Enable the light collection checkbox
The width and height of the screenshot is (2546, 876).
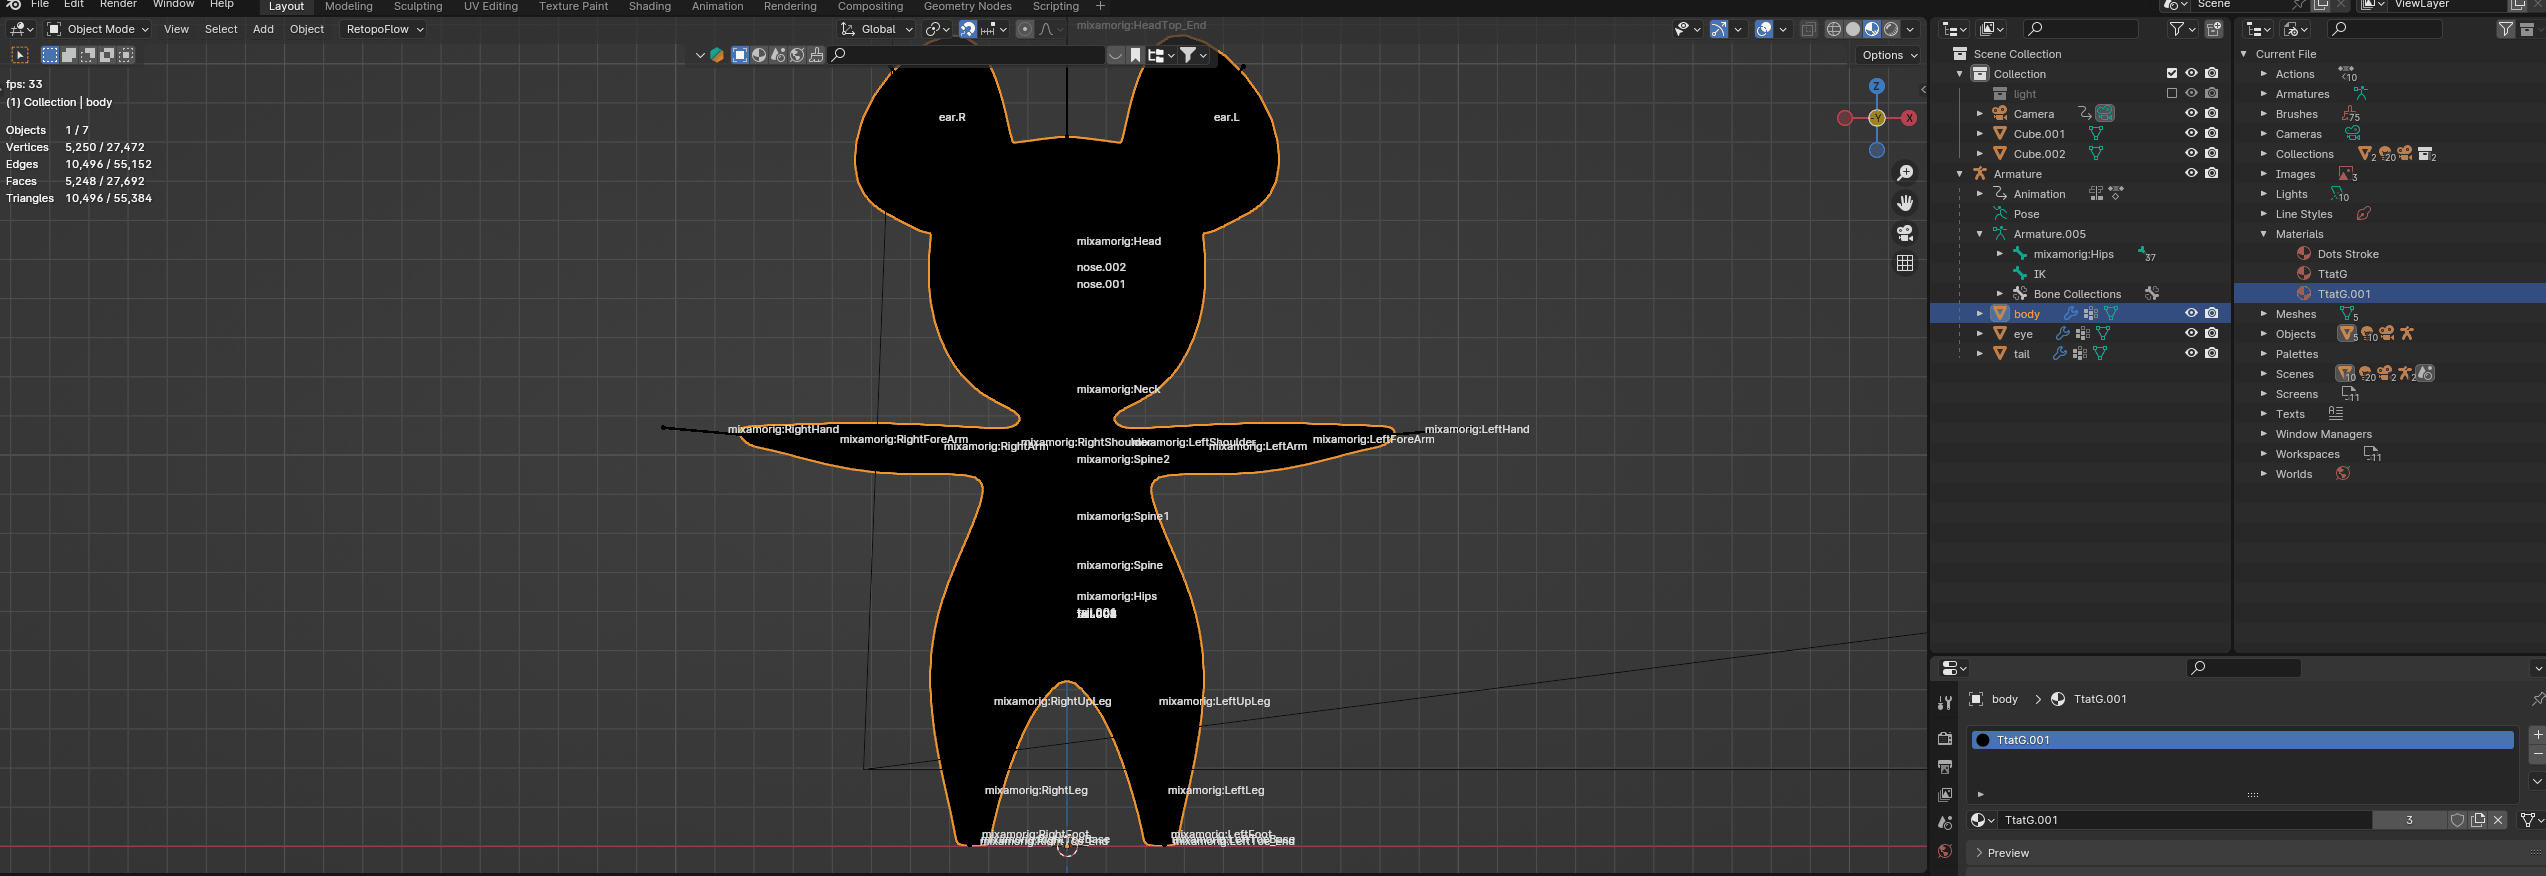coord(2172,93)
